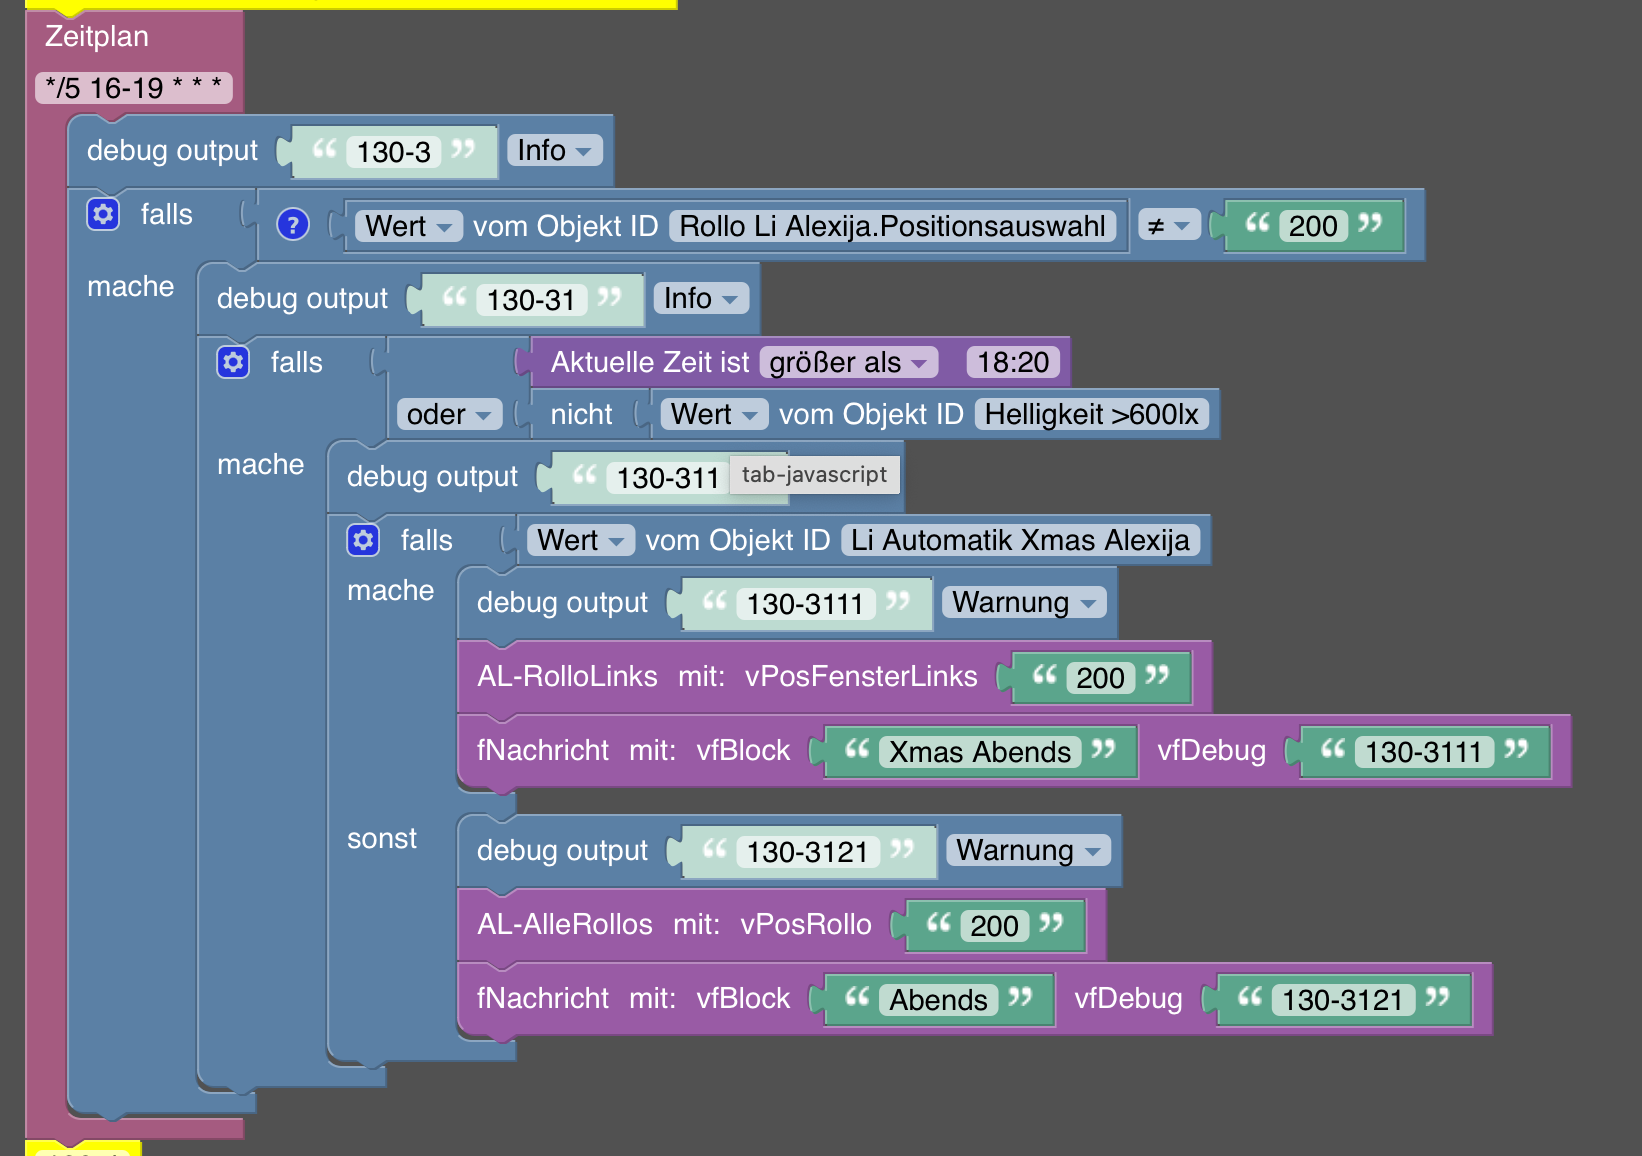1642x1156 pixels.
Task: Open Wert dropdown for Helligkeit >600lx
Action: pyautogui.click(x=714, y=414)
